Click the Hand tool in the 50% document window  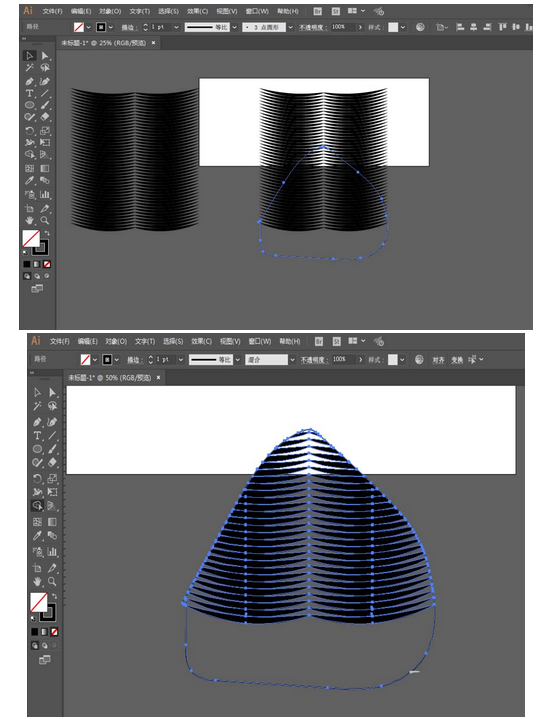pyautogui.click(x=37, y=581)
